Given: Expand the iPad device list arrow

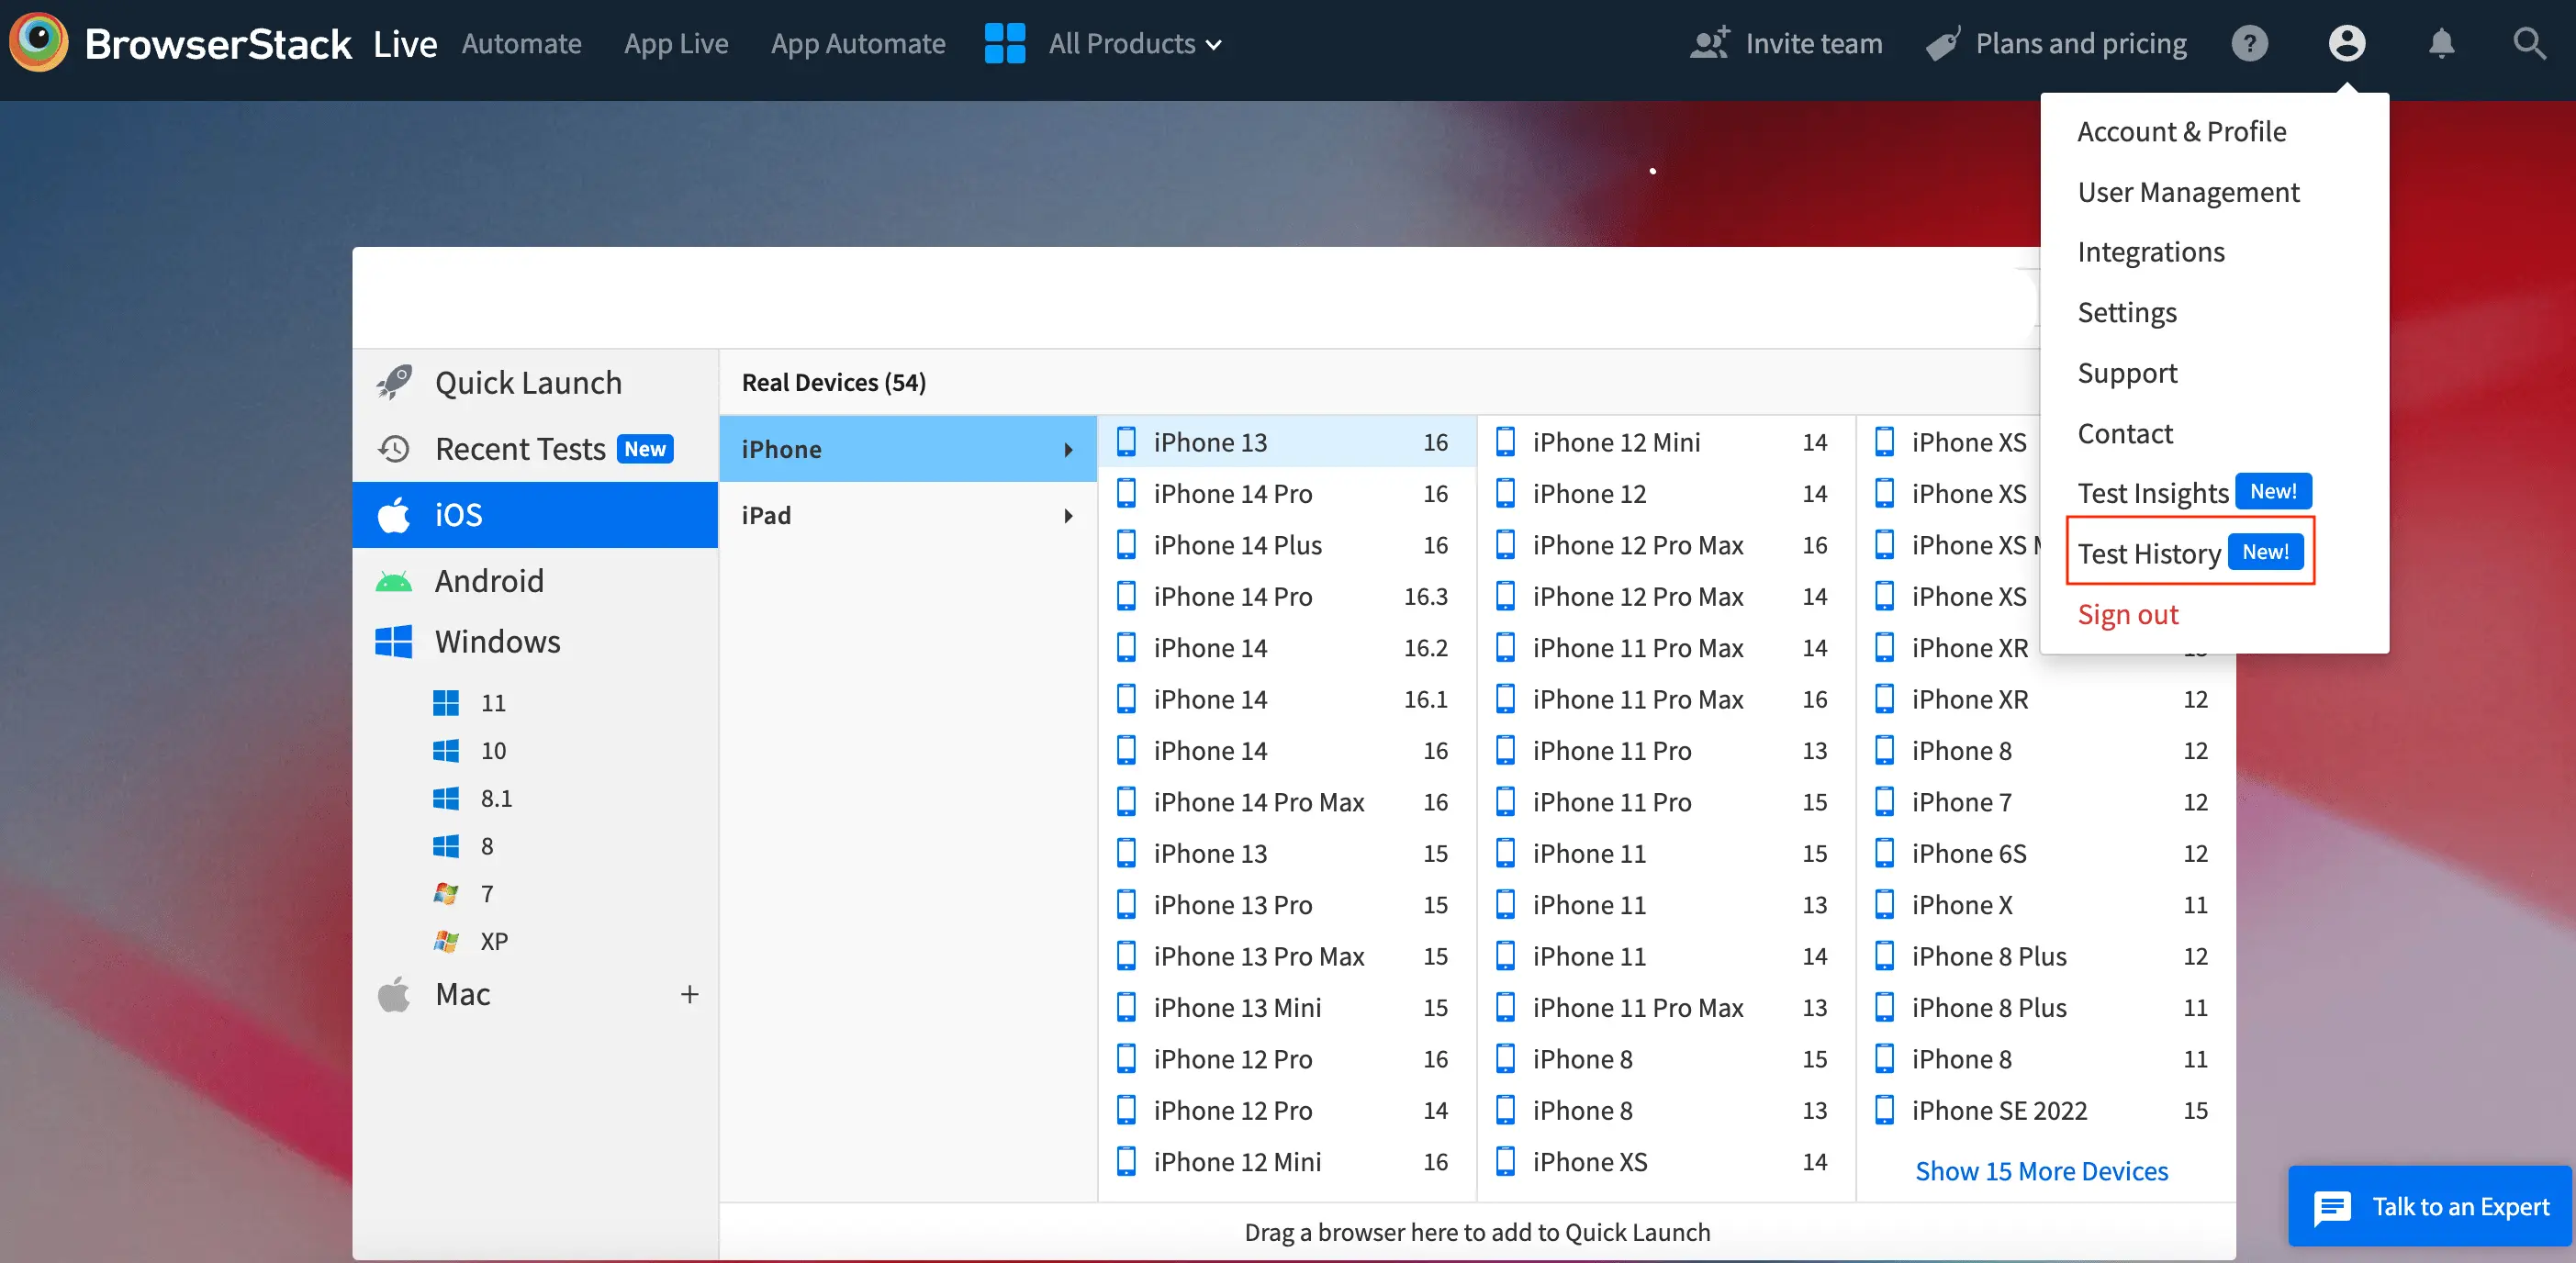Looking at the screenshot, I should point(1068,515).
